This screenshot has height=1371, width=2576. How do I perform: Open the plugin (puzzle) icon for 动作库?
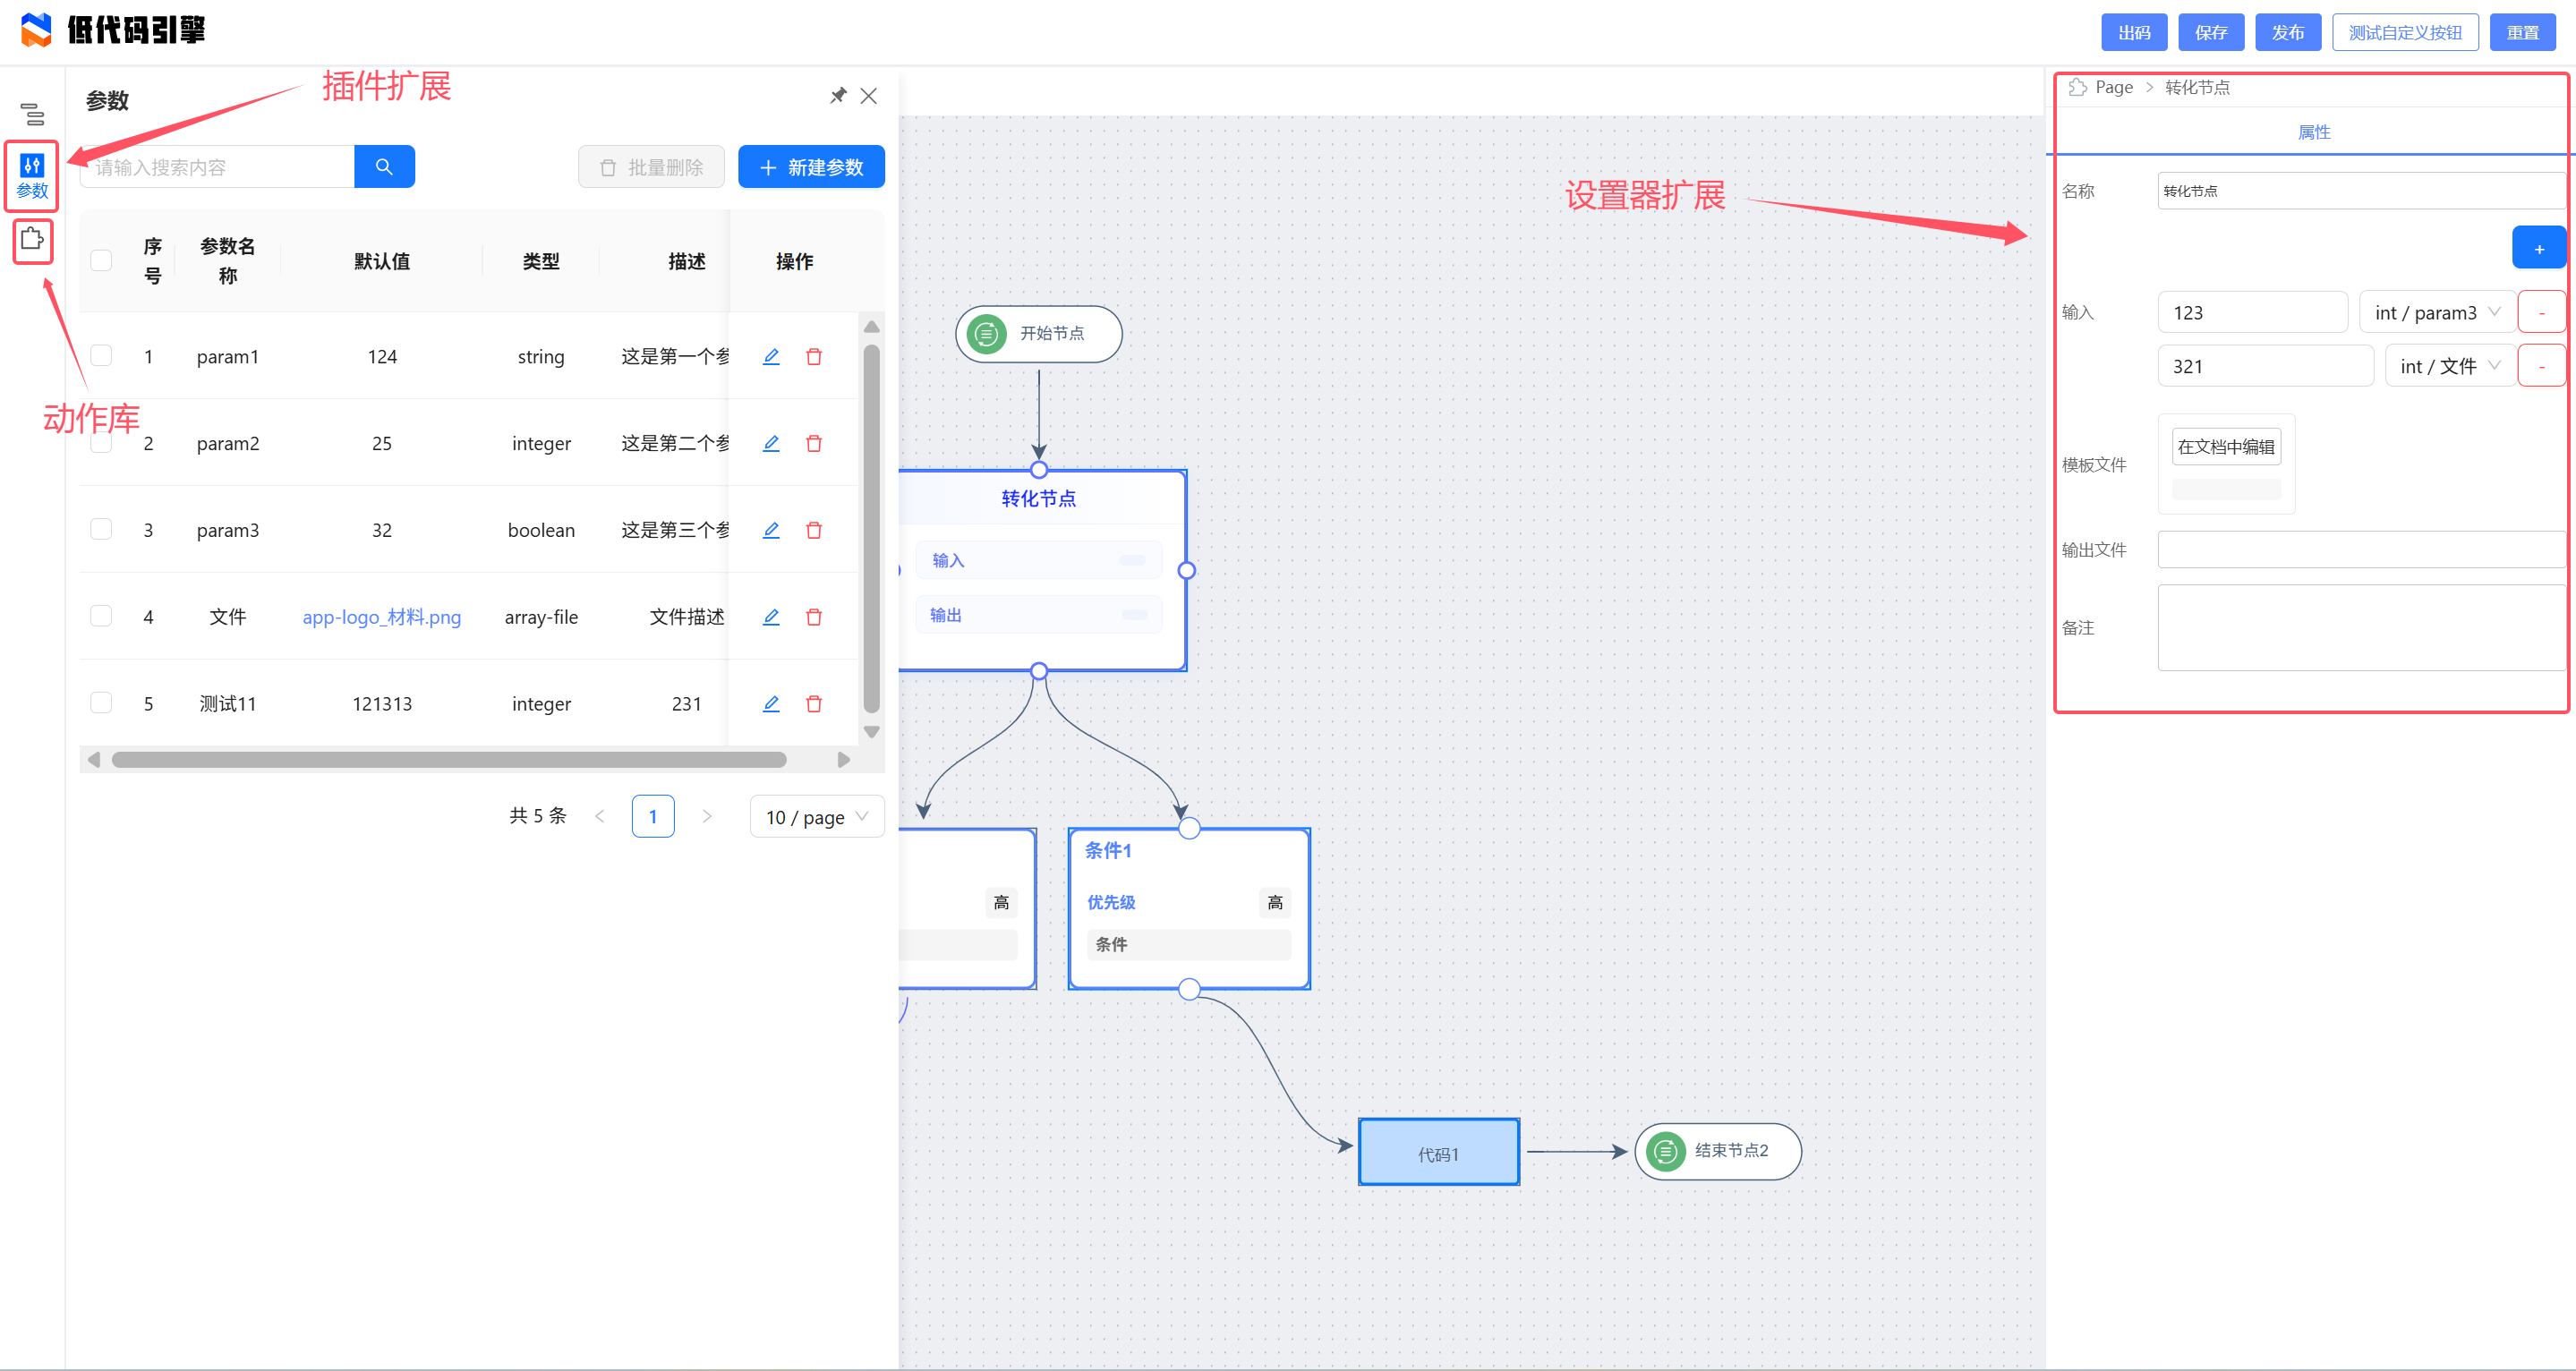tap(31, 240)
